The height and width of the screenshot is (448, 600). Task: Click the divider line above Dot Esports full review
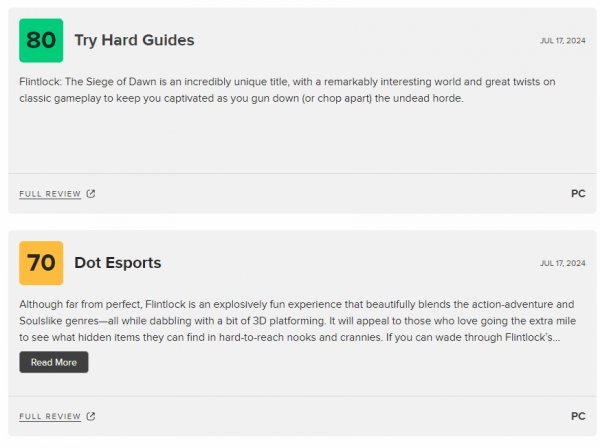[302, 396]
